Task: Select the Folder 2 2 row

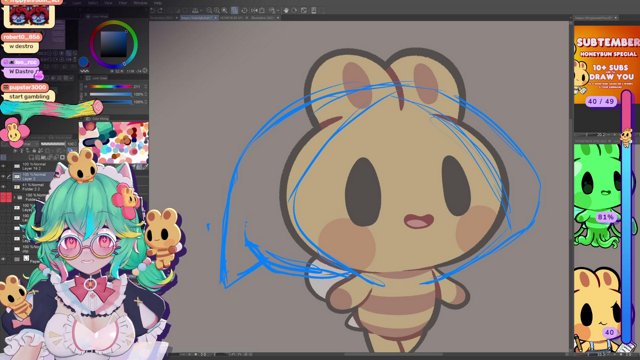Action: pos(33,187)
